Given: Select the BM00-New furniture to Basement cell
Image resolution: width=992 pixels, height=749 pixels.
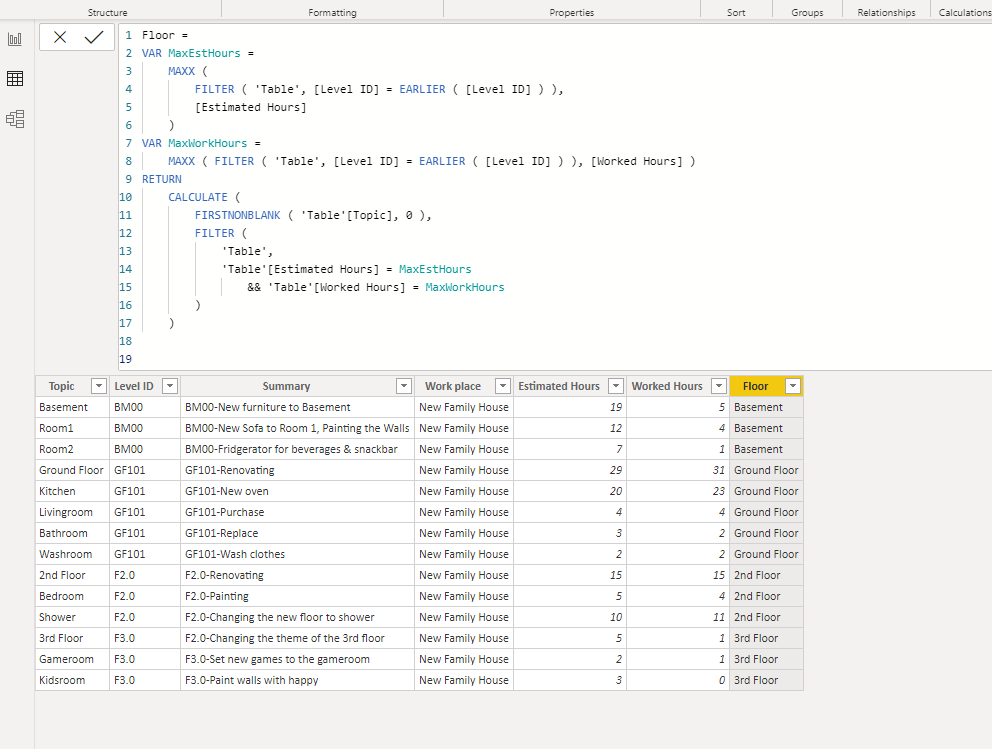Looking at the screenshot, I should pos(297,407).
